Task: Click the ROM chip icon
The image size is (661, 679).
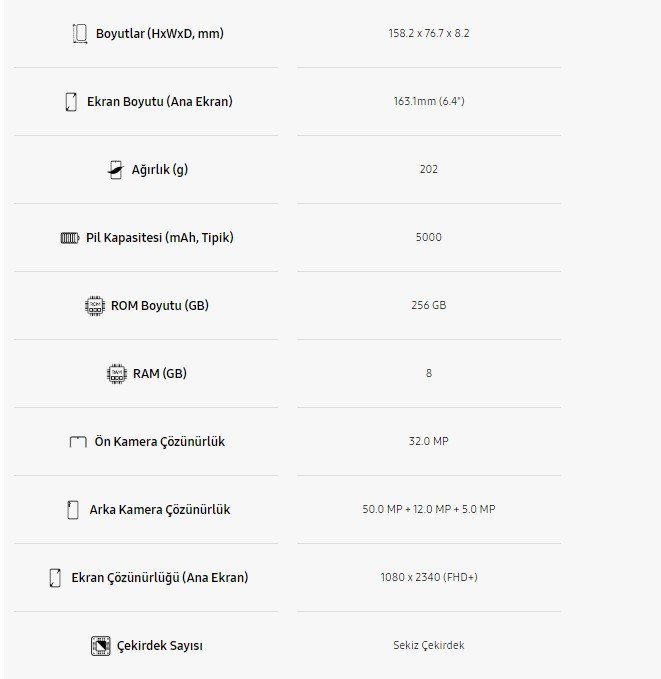Action: tap(95, 306)
